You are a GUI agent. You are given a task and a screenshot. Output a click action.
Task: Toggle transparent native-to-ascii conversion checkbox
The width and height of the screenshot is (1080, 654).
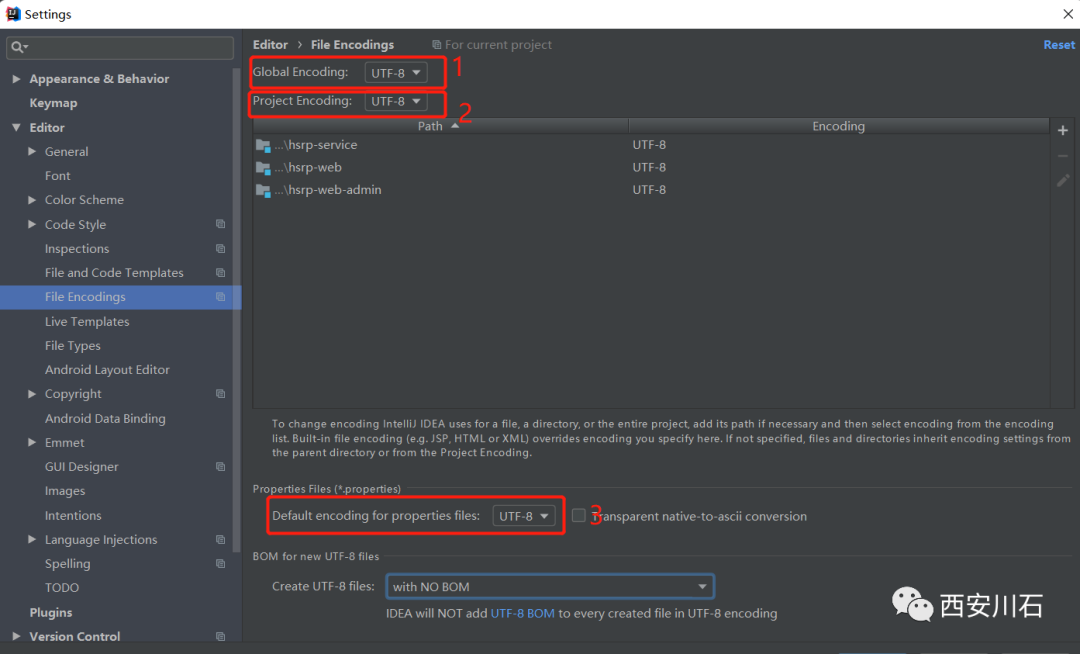click(579, 516)
